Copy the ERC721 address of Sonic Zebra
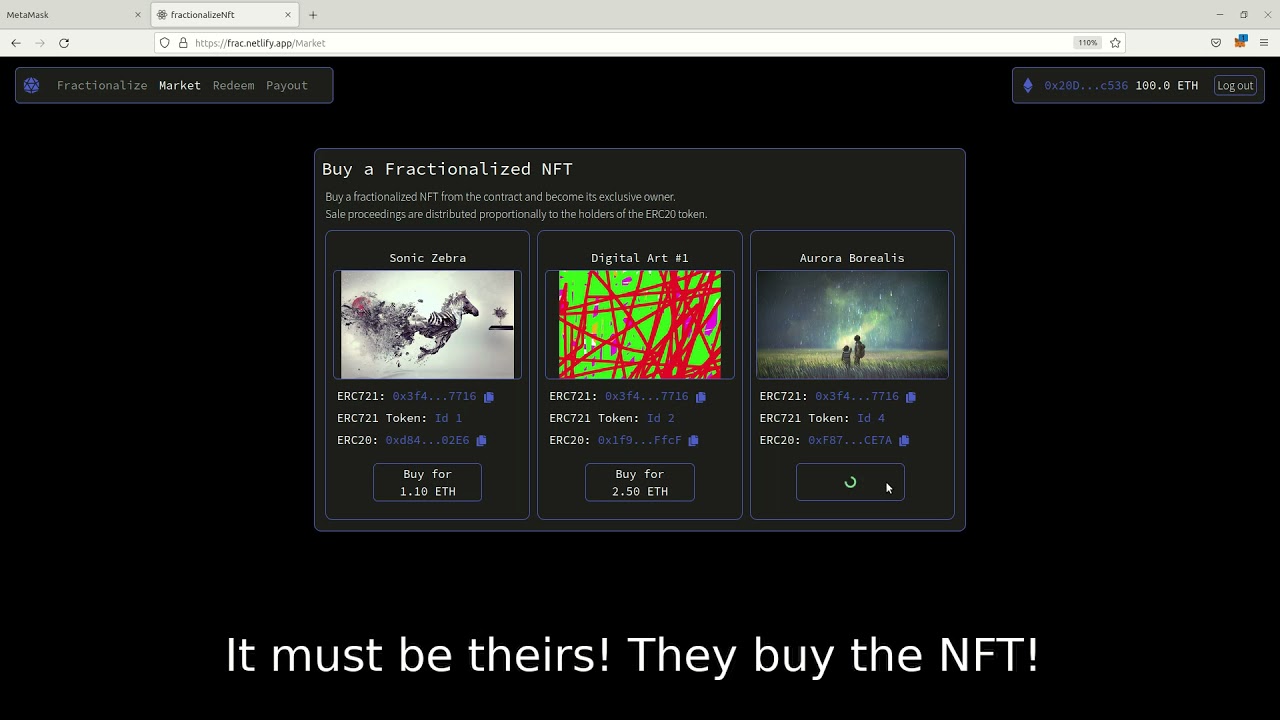1280x720 pixels. tap(489, 396)
